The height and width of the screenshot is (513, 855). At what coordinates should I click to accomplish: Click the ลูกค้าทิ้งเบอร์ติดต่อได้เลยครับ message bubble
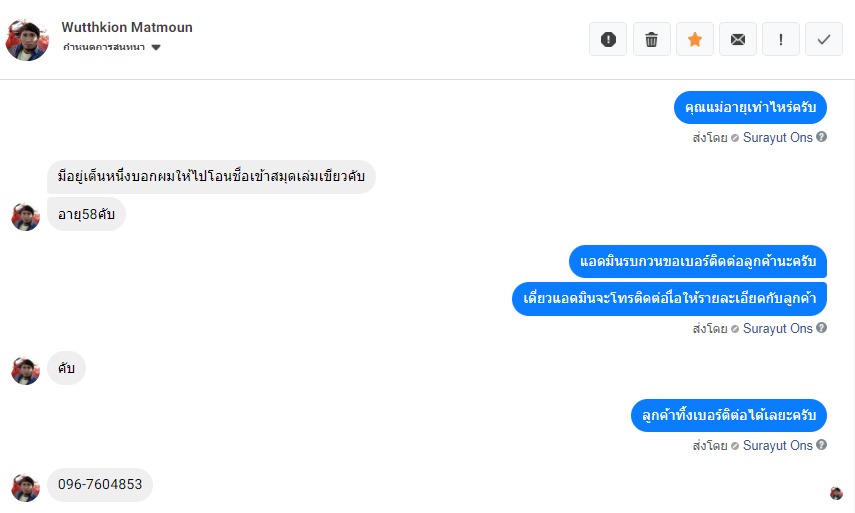tap(729, 415)
